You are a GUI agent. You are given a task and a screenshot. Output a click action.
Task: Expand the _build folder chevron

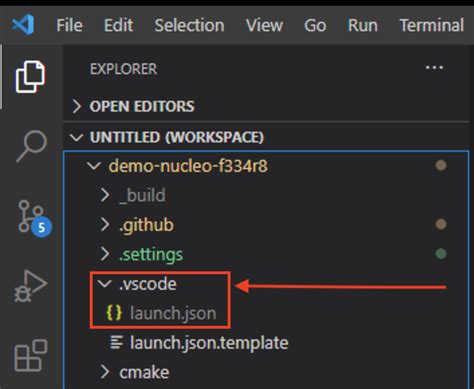[105, 195]
